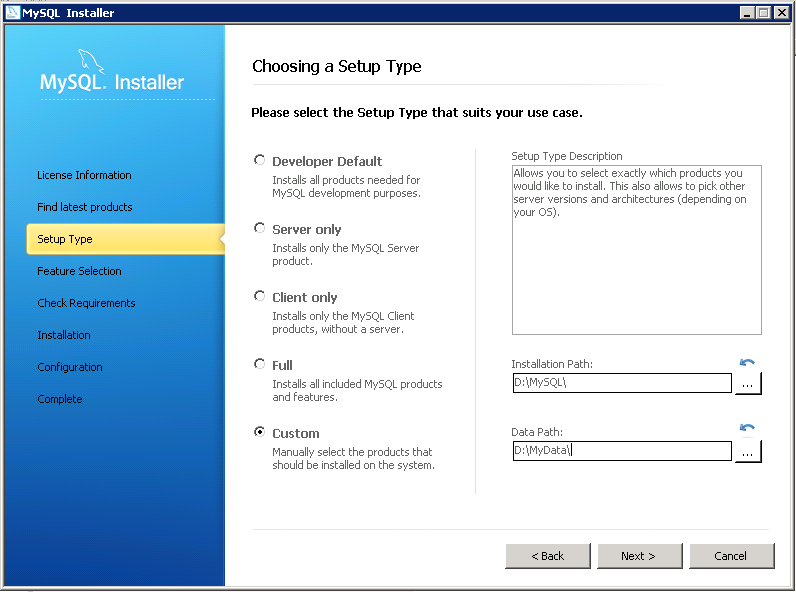Select the Full setup type

[259, 365]
